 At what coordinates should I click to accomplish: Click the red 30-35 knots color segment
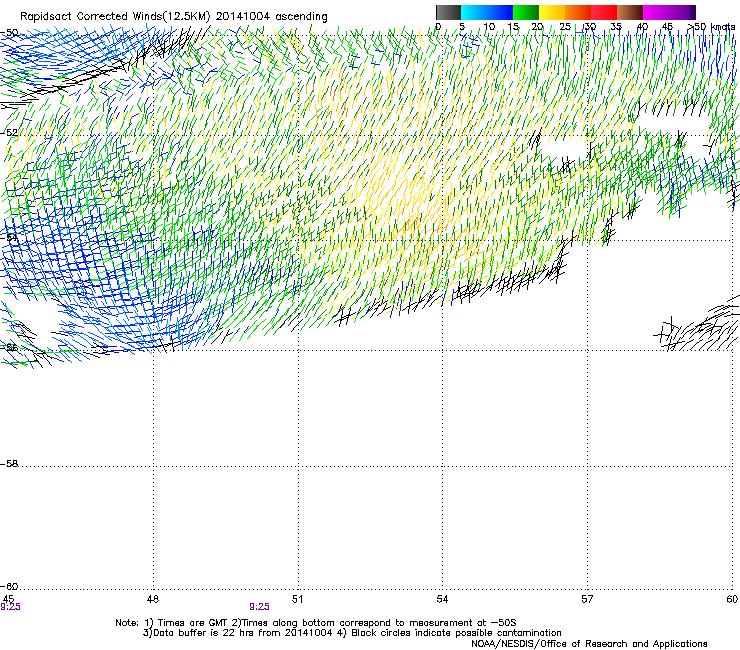pyautogui.click(x=604, y=12)
